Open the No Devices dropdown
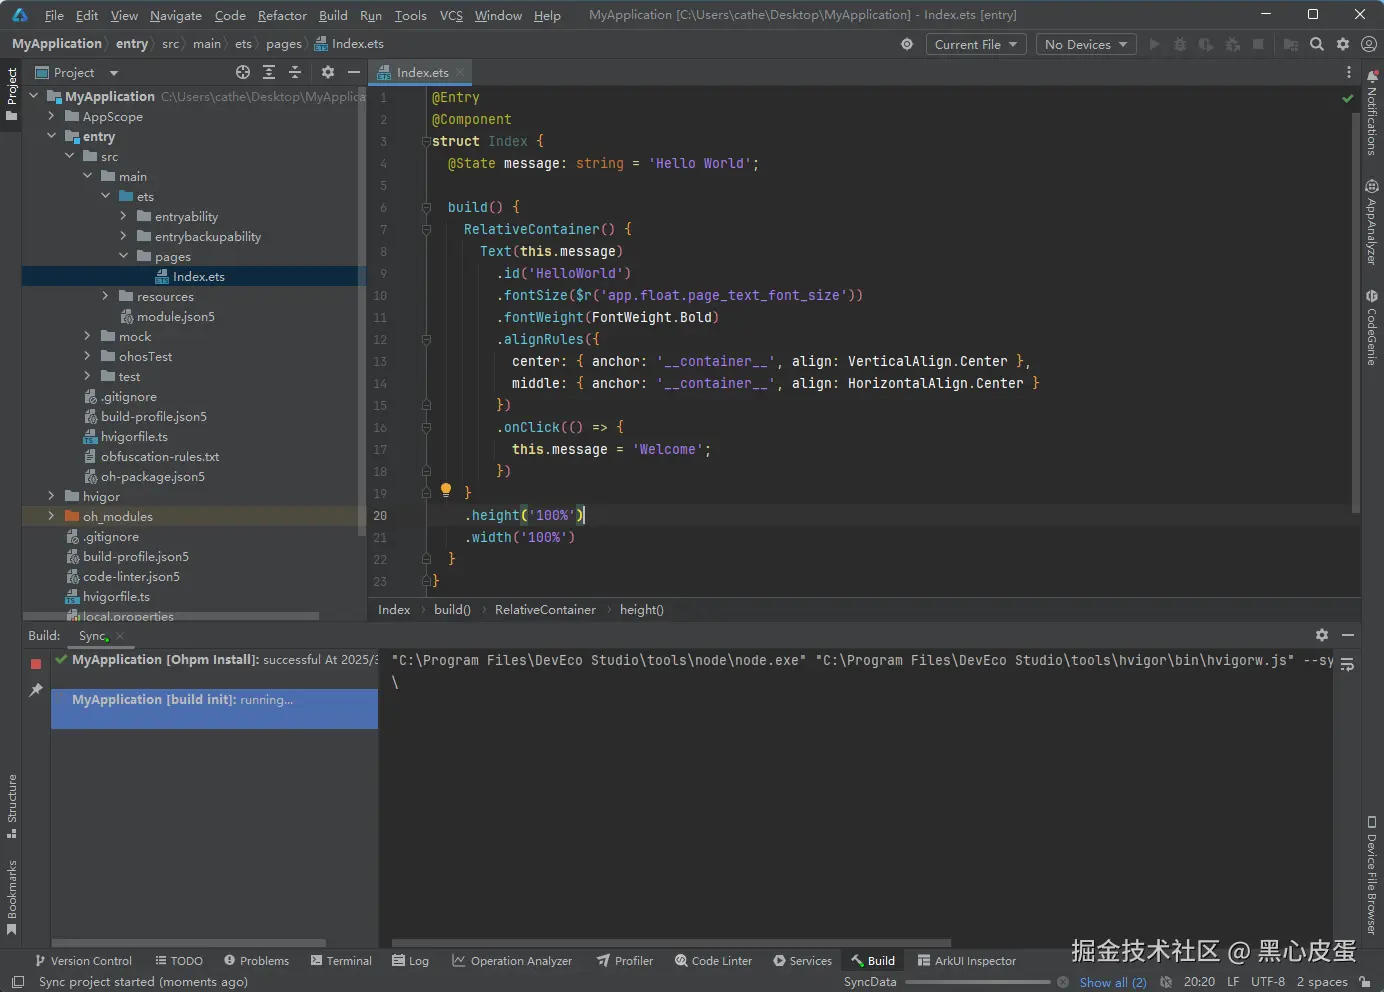The width and height of the screenshot is (1384, 992). point(1086,44)
